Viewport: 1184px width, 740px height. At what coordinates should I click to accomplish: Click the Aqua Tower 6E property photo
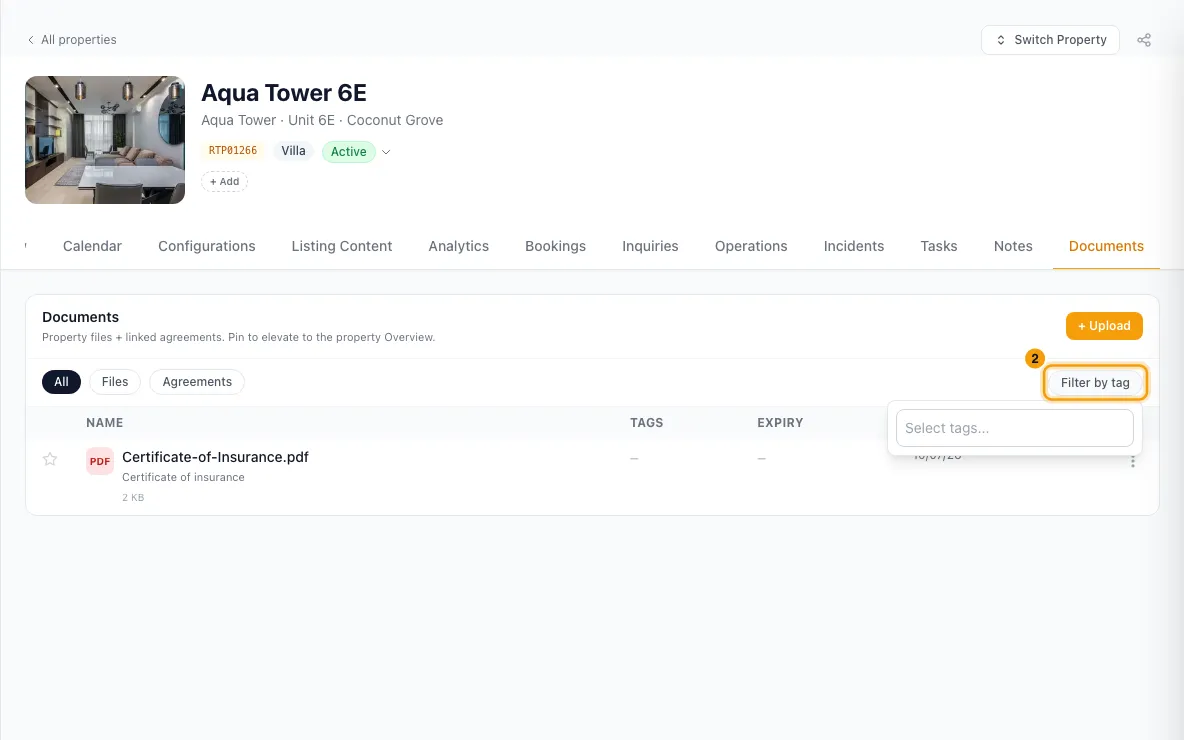point(105,140)
